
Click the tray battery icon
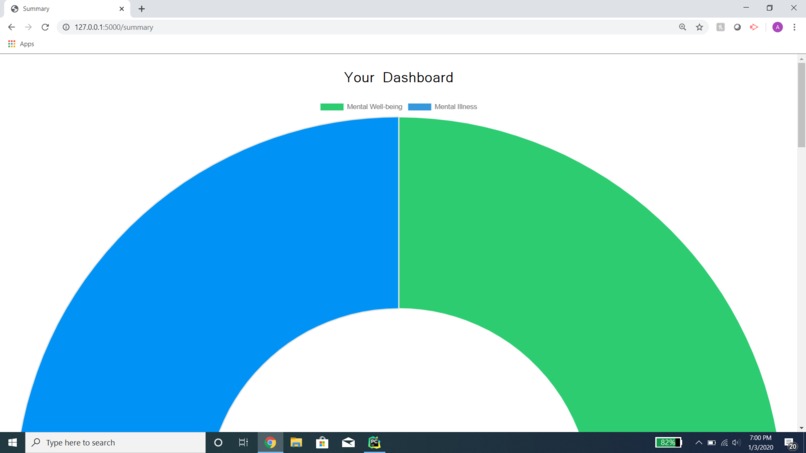point(711,442)
